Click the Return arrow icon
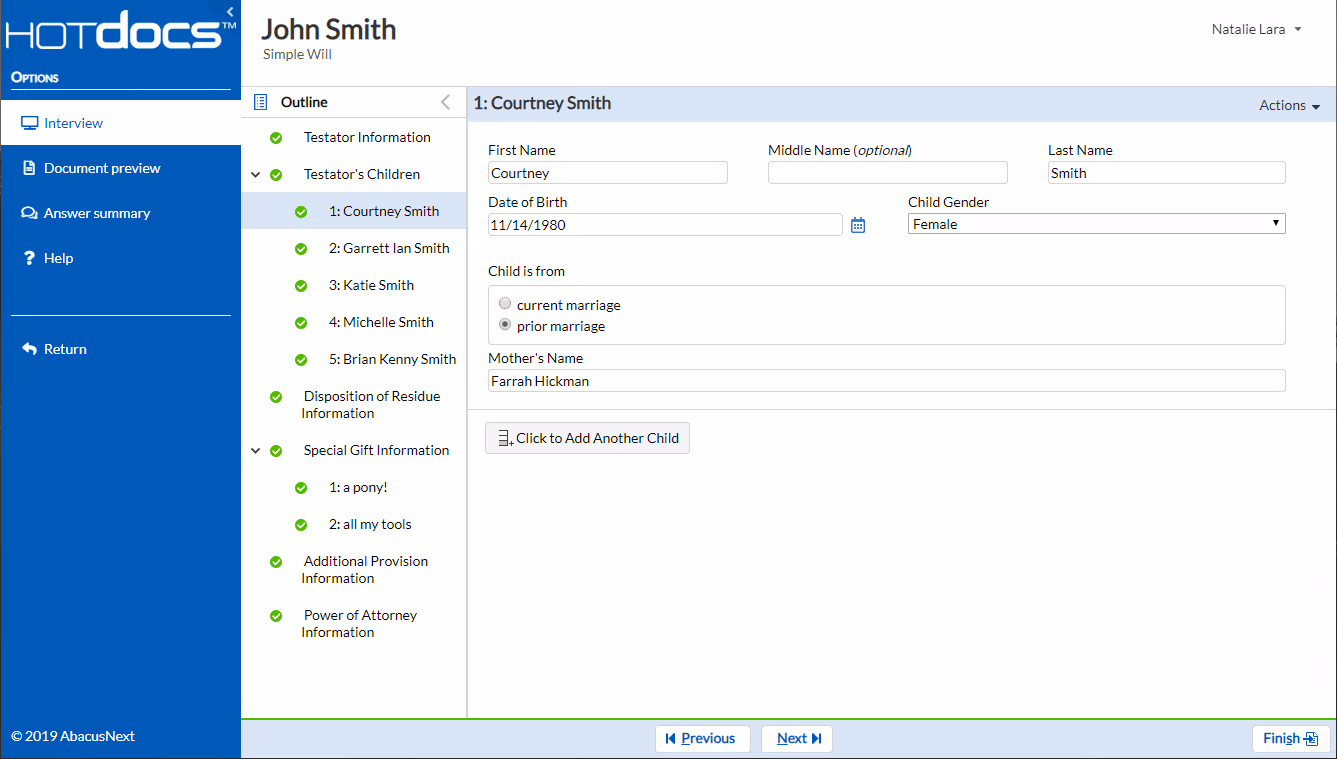 click(27, 349)
